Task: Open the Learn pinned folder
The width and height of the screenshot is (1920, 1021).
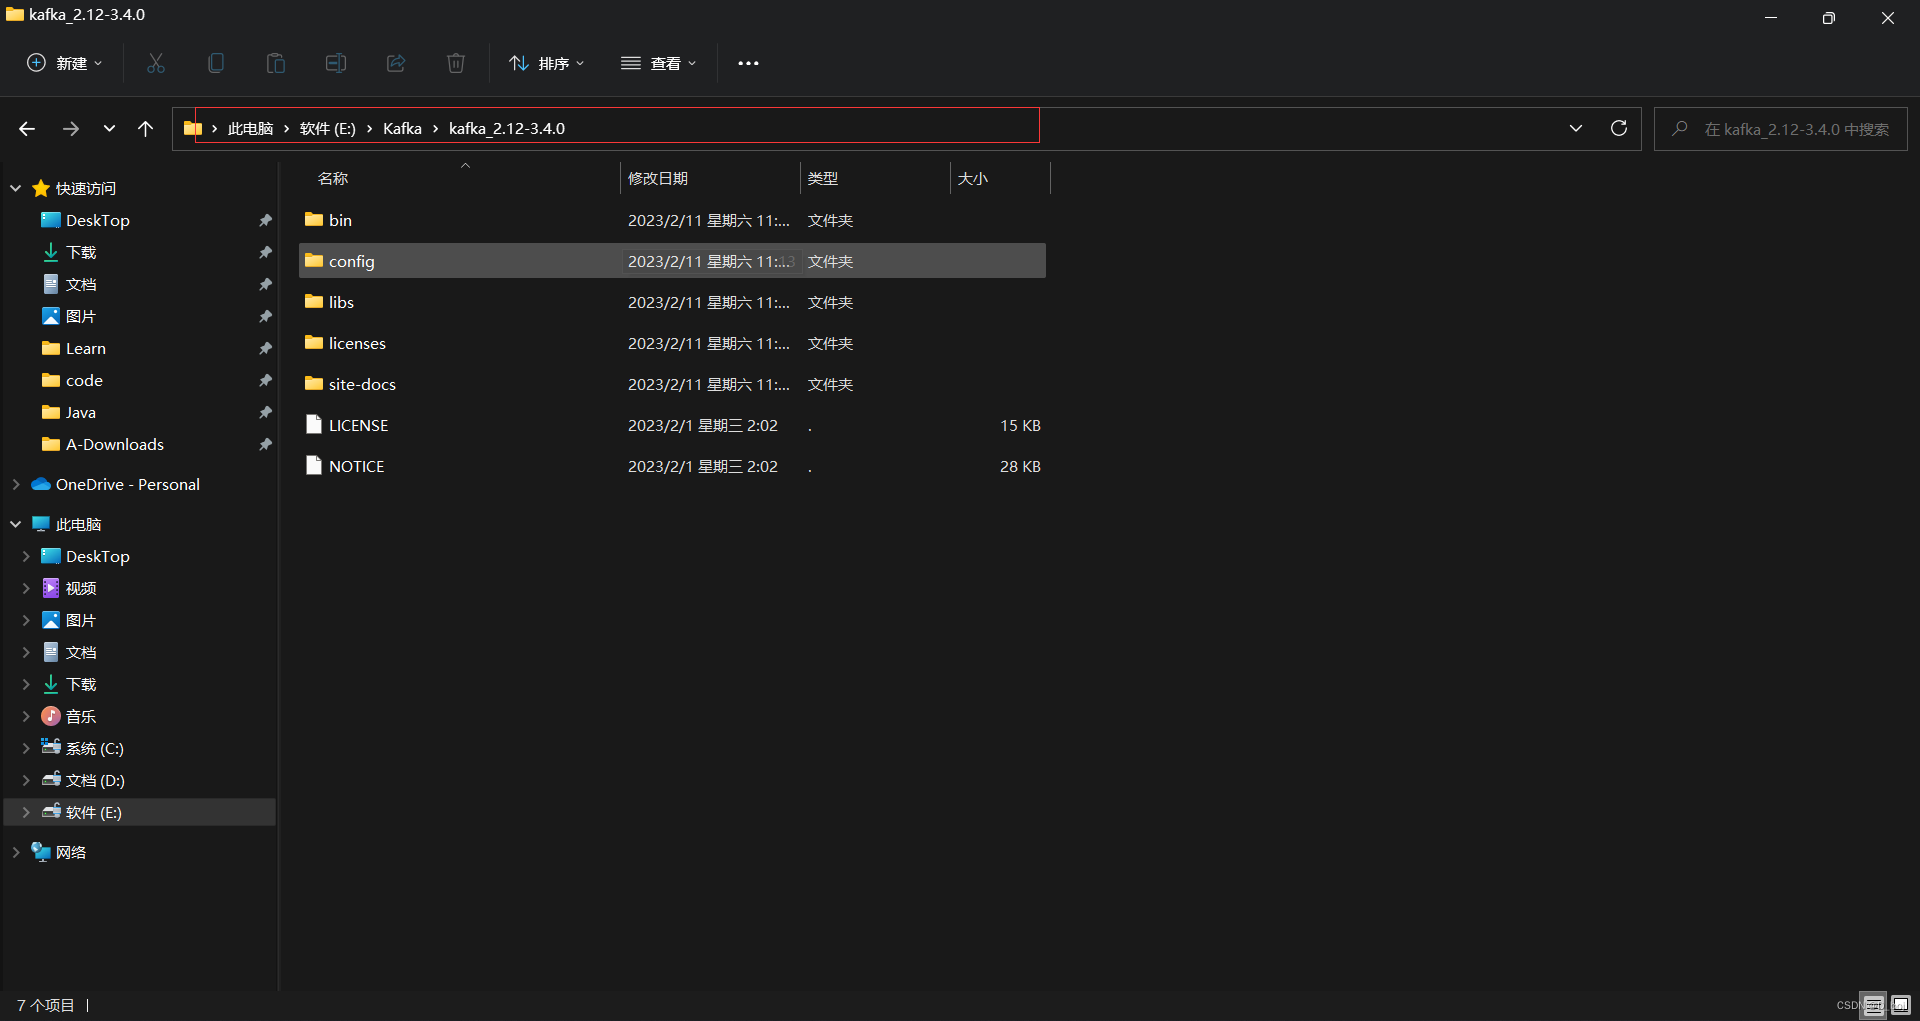Action: [85, 348]
